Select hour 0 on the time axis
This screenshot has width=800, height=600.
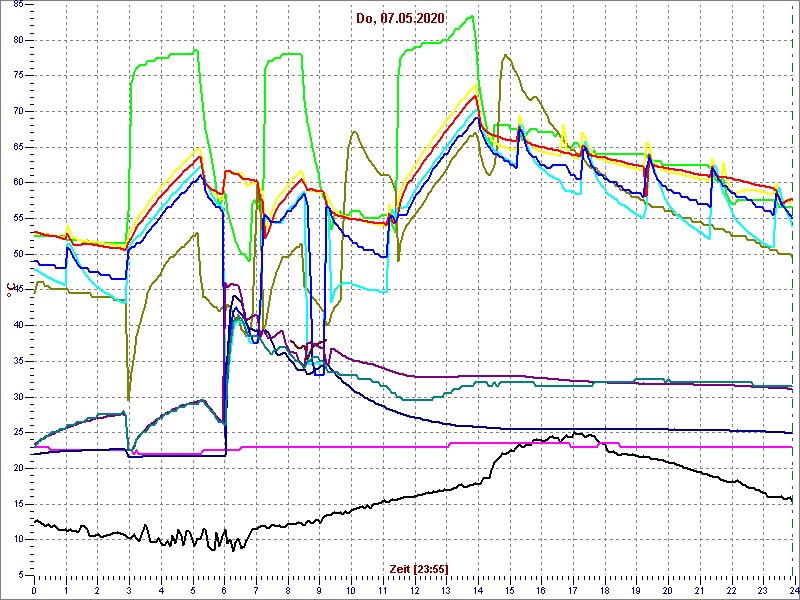34,590
